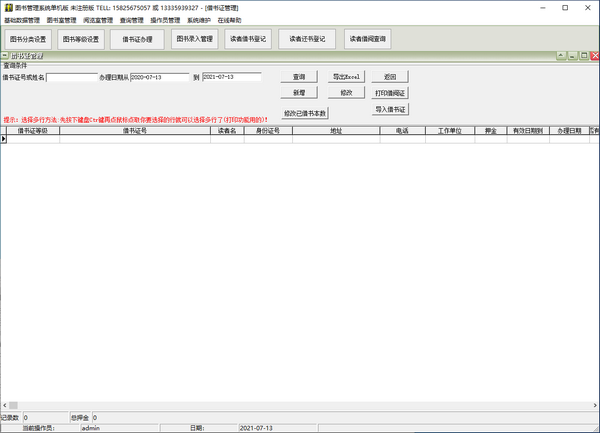Maximize the 借书证管理 child window

tap(584, 56)
